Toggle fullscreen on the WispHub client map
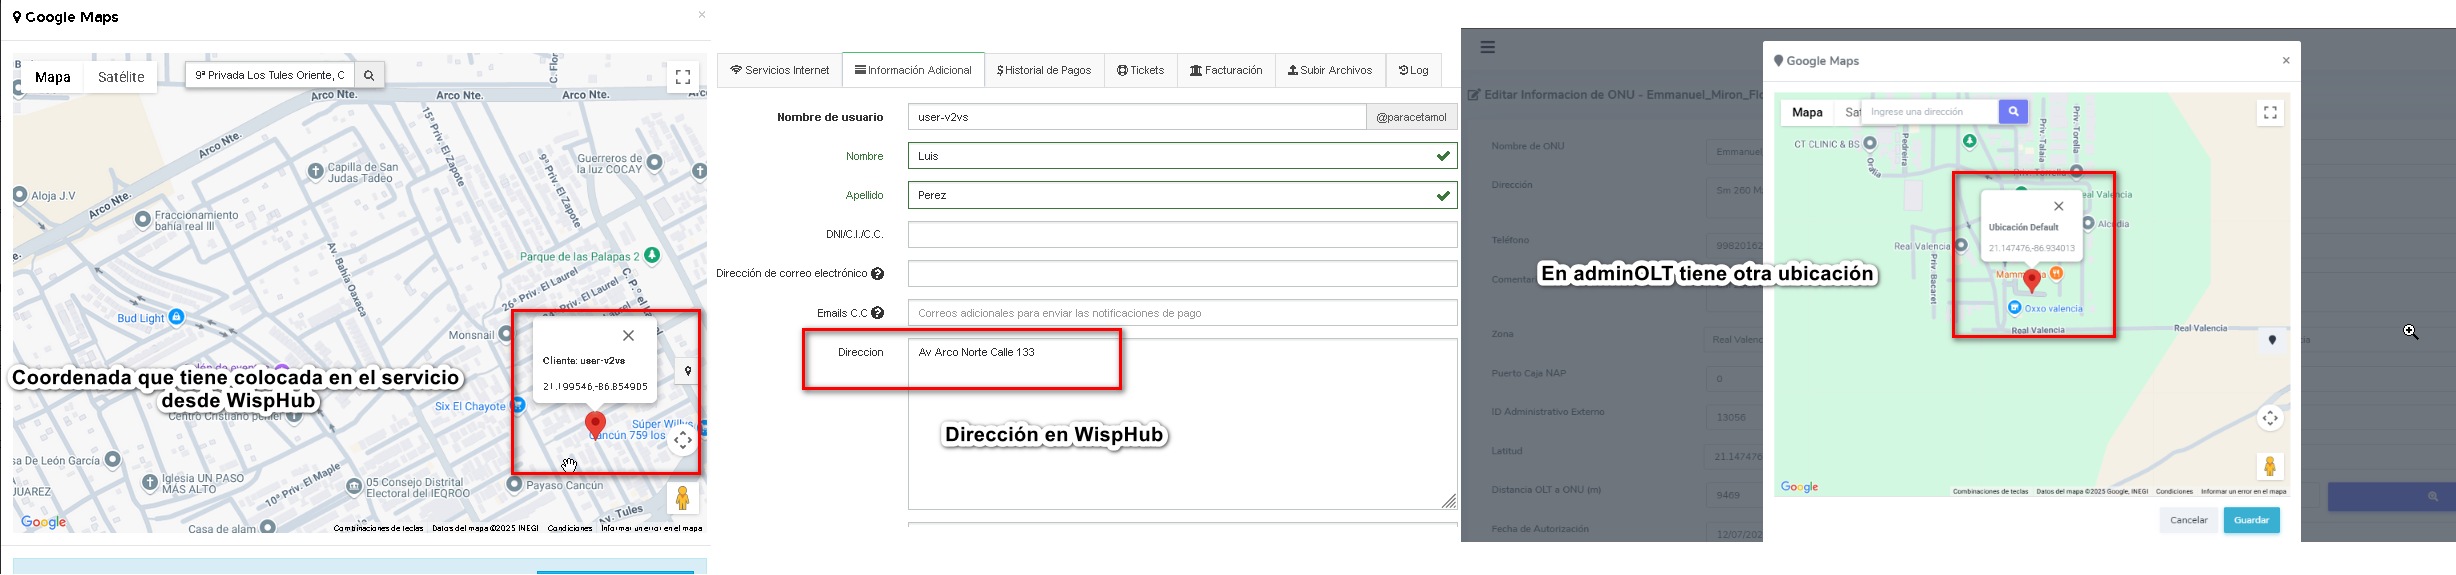2456x575 pixels. (x=683, y=76)
